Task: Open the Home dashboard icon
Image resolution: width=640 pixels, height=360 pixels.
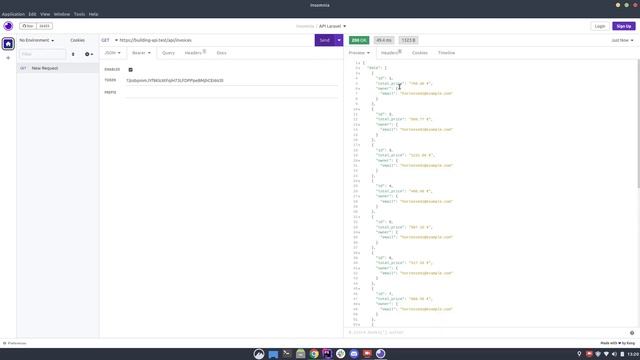Action: (x=8, y=44)
